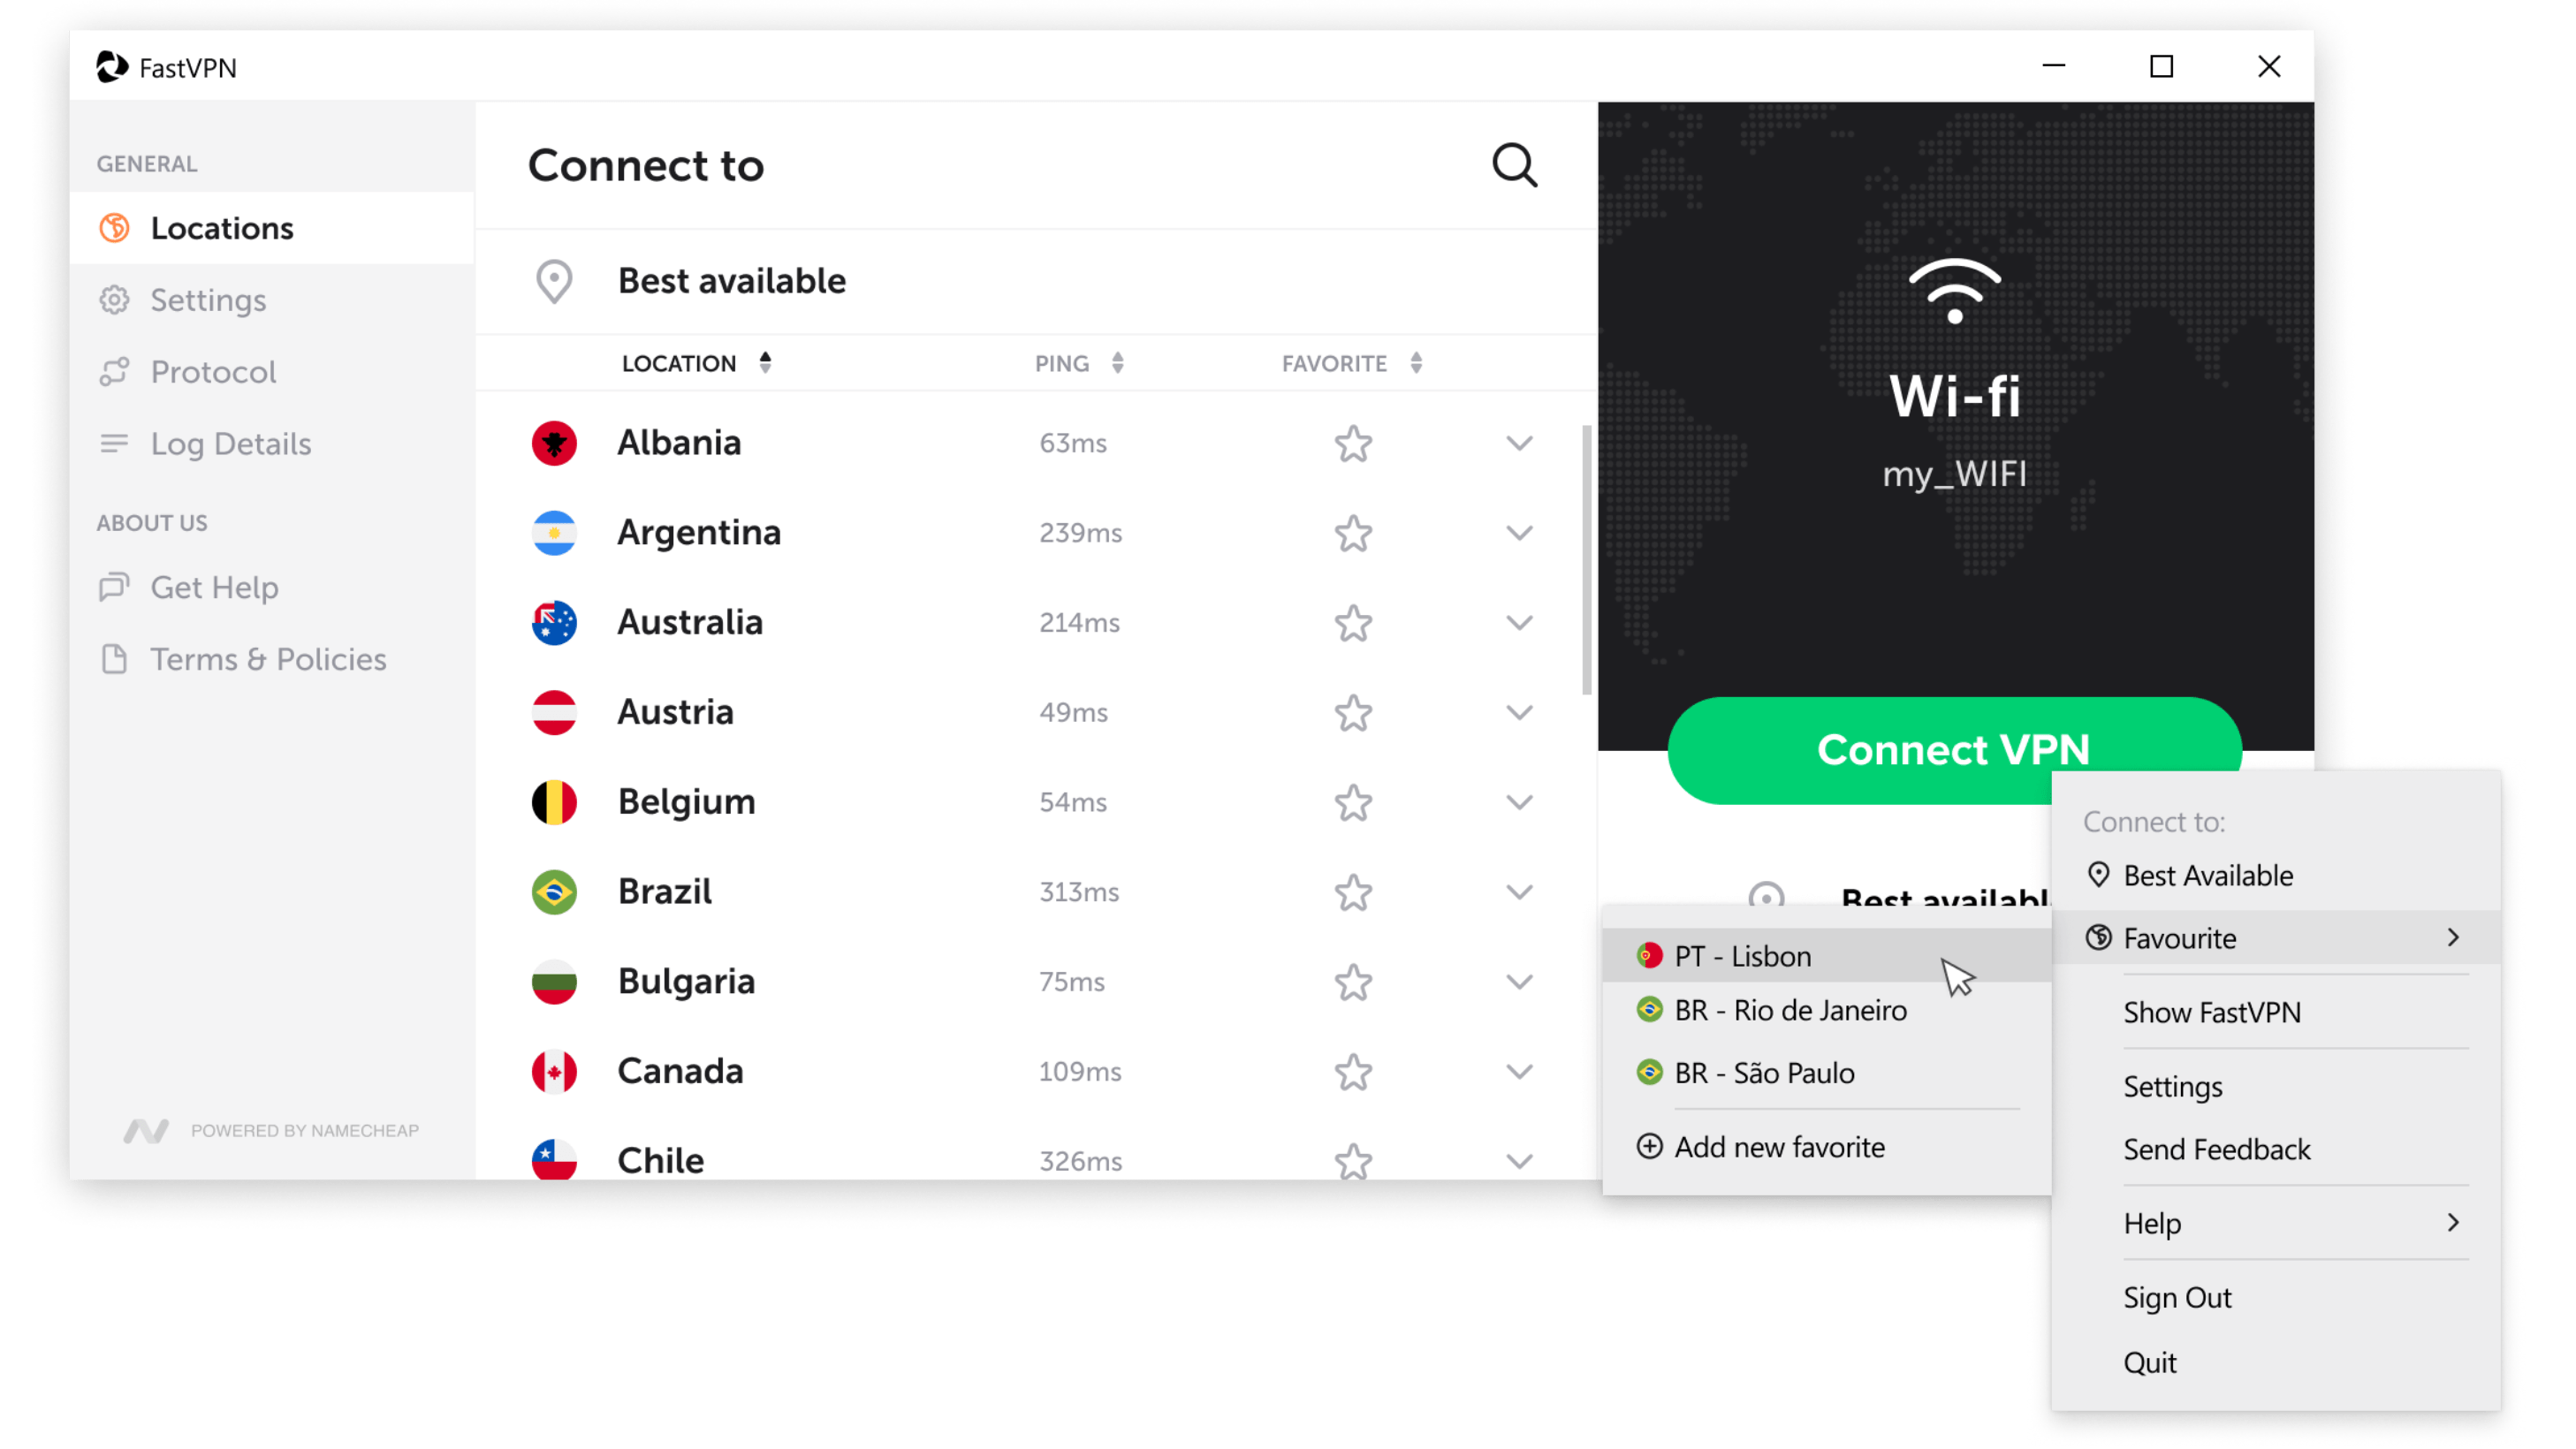2576x1449 pixels.
Task: Expand the Argentina location dropdown
Action: pos(1518,531)
